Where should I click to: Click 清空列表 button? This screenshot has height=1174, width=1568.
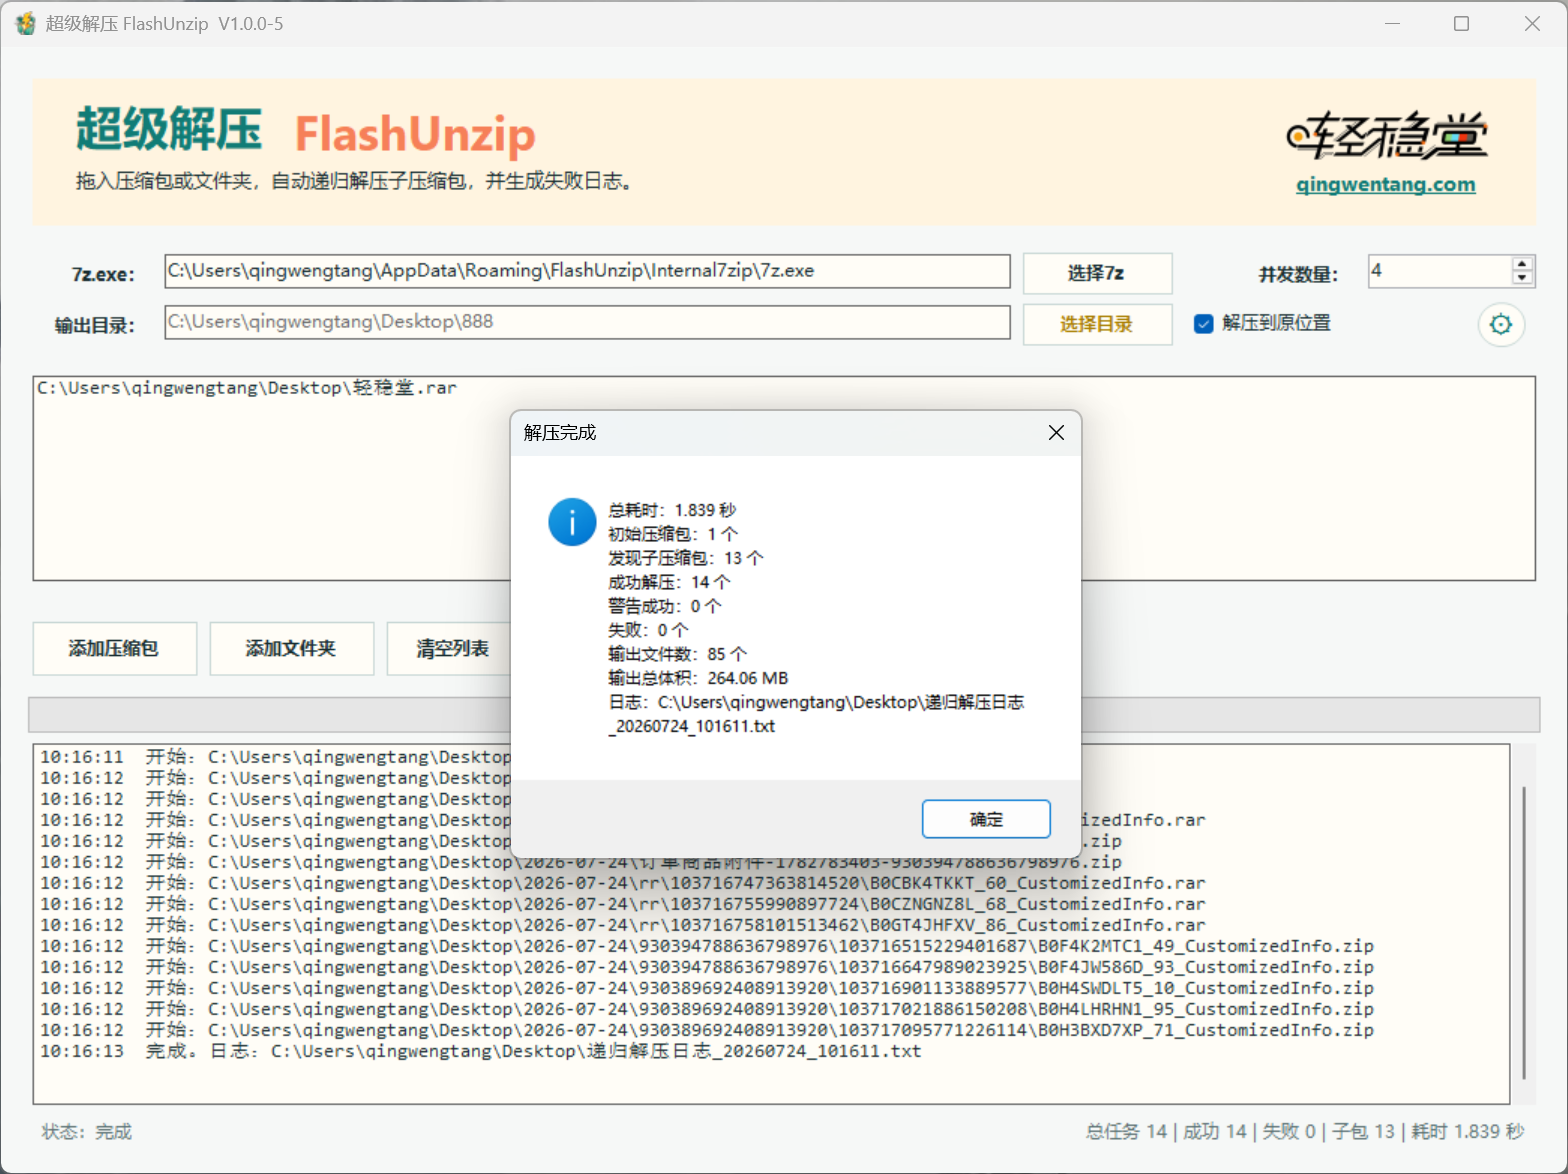coord(451,648)
